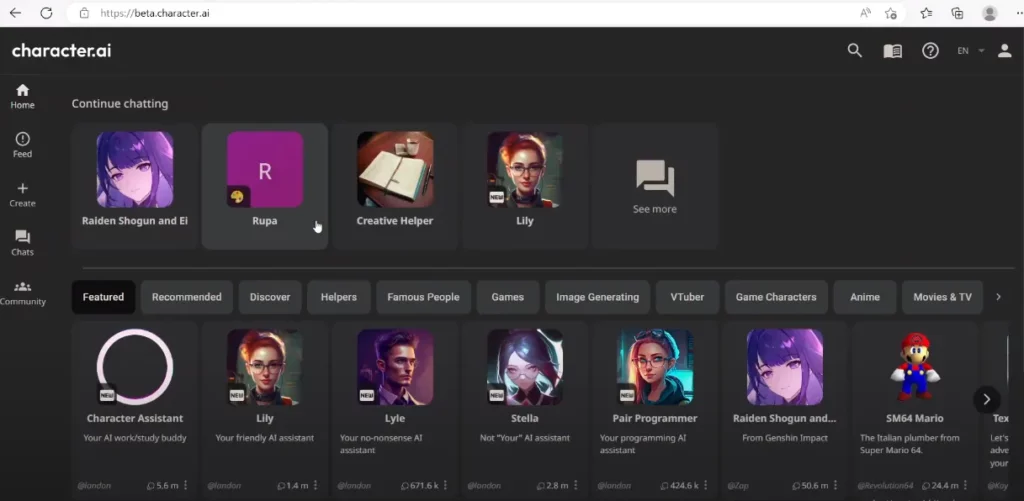Continue chatting with Rupa
This screenshot has width=1024, height=501.
click(x=264, y=186)
